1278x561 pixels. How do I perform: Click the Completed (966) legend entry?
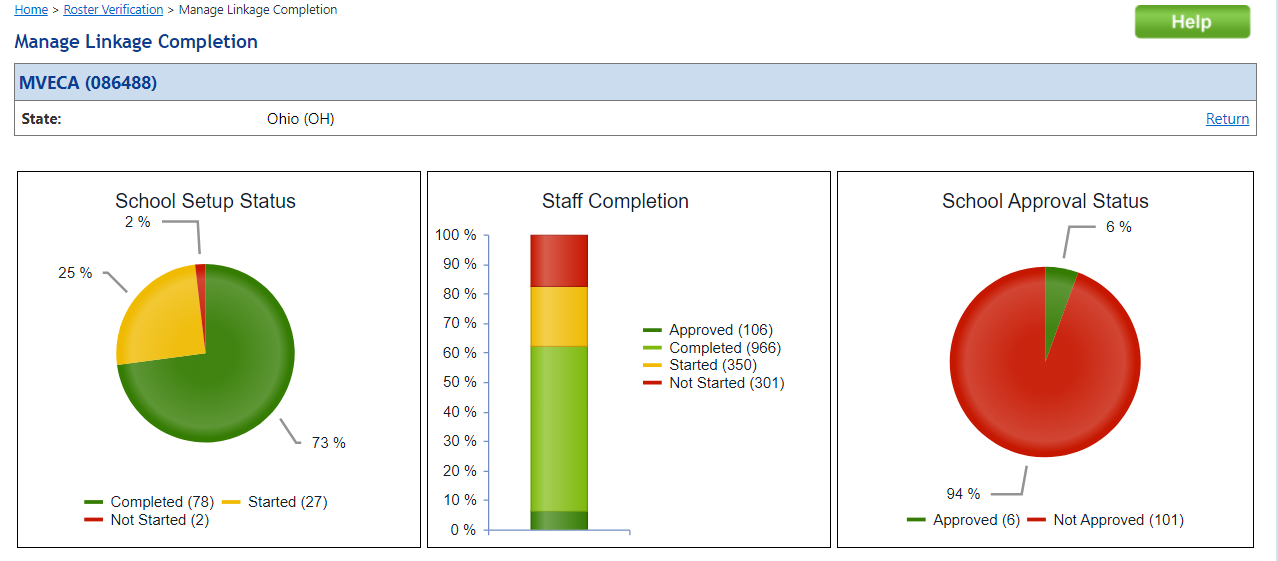[724, 348]
